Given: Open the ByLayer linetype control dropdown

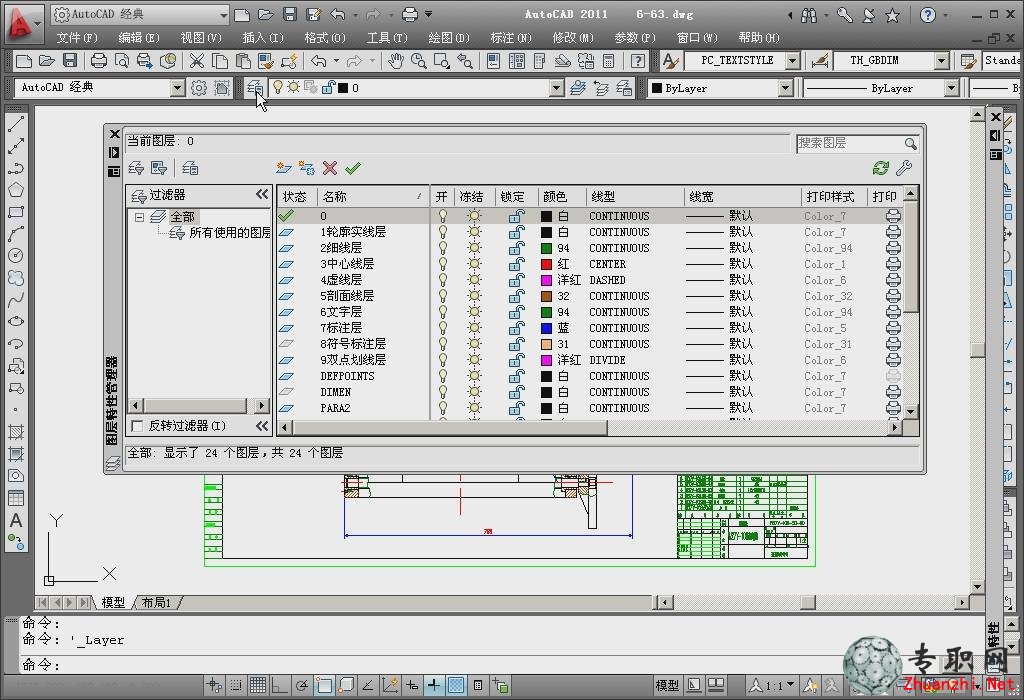Looking at the screenshot, I should pyautogui.click(x=952, y=88).
